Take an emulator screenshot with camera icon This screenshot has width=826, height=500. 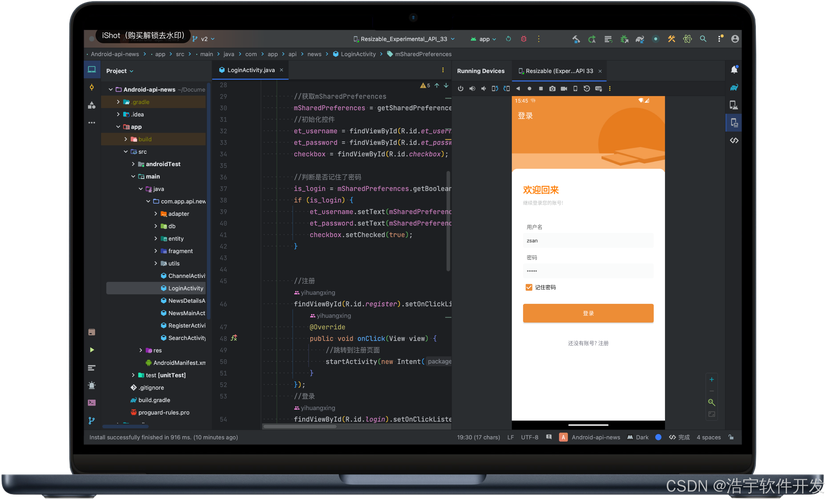552,88
